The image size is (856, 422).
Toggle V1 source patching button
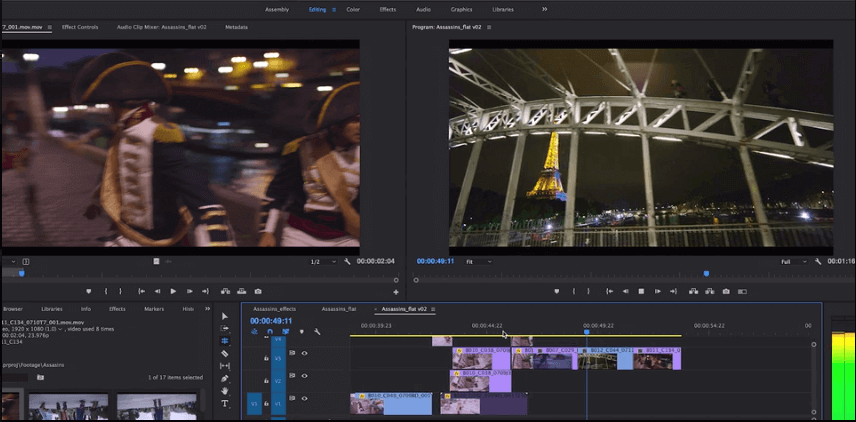[x=254, y=404]
